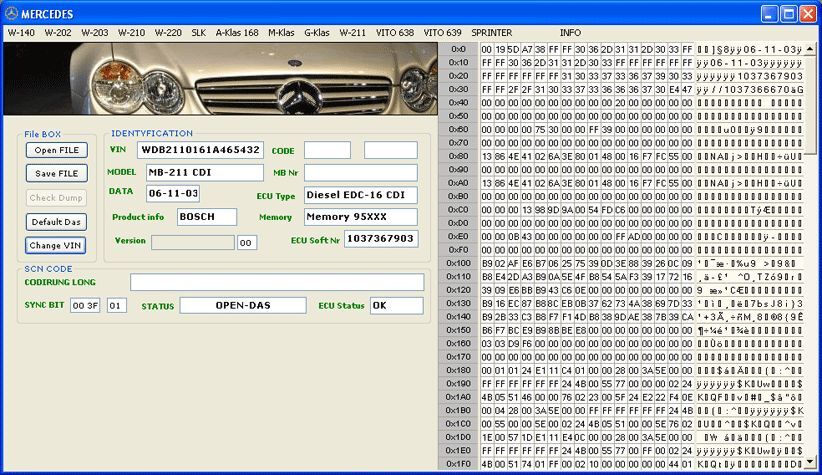Click the hex view scroll-down arrow

coord(810,462)
